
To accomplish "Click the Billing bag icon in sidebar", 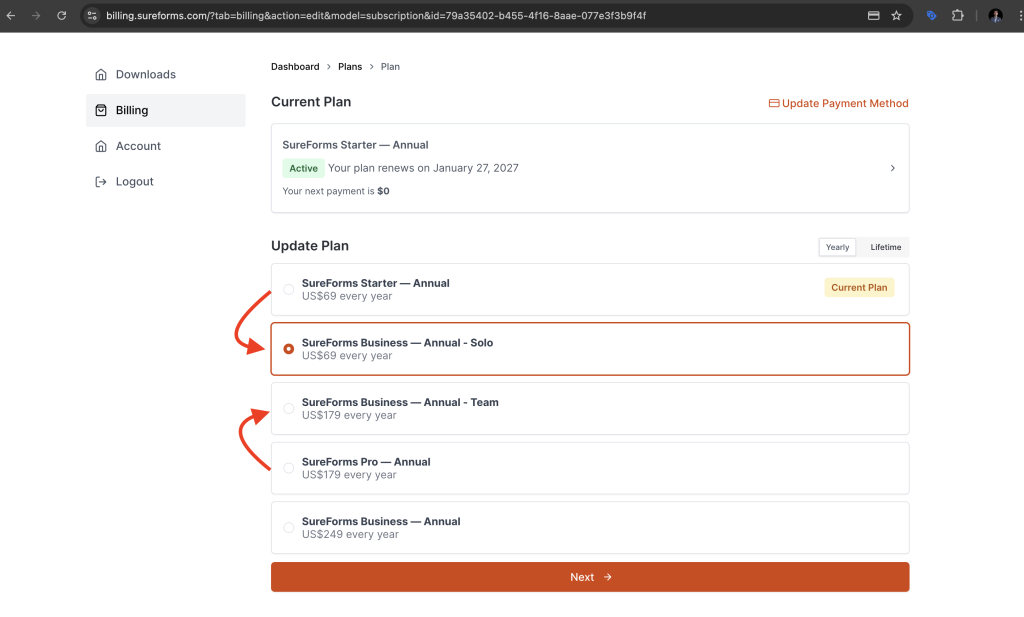I will pos(101,111).
